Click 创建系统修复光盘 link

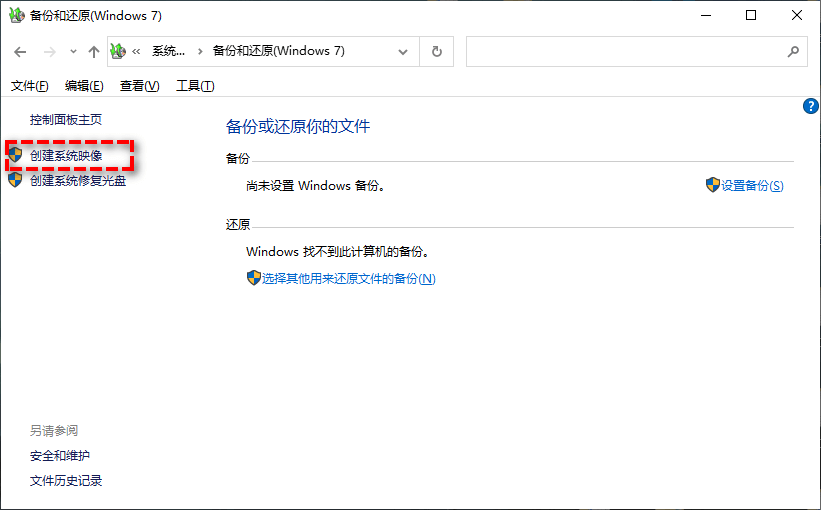(77, 181)
